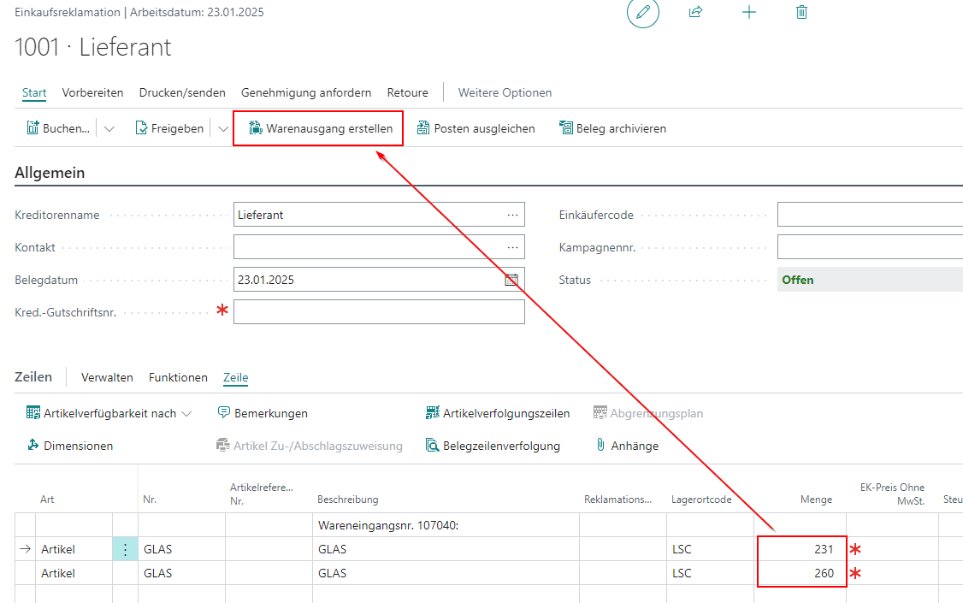This screenshot has height=603, width=963.
Task: Open Anhänge paperclip attachments
Action: click(x=627, y=446)
